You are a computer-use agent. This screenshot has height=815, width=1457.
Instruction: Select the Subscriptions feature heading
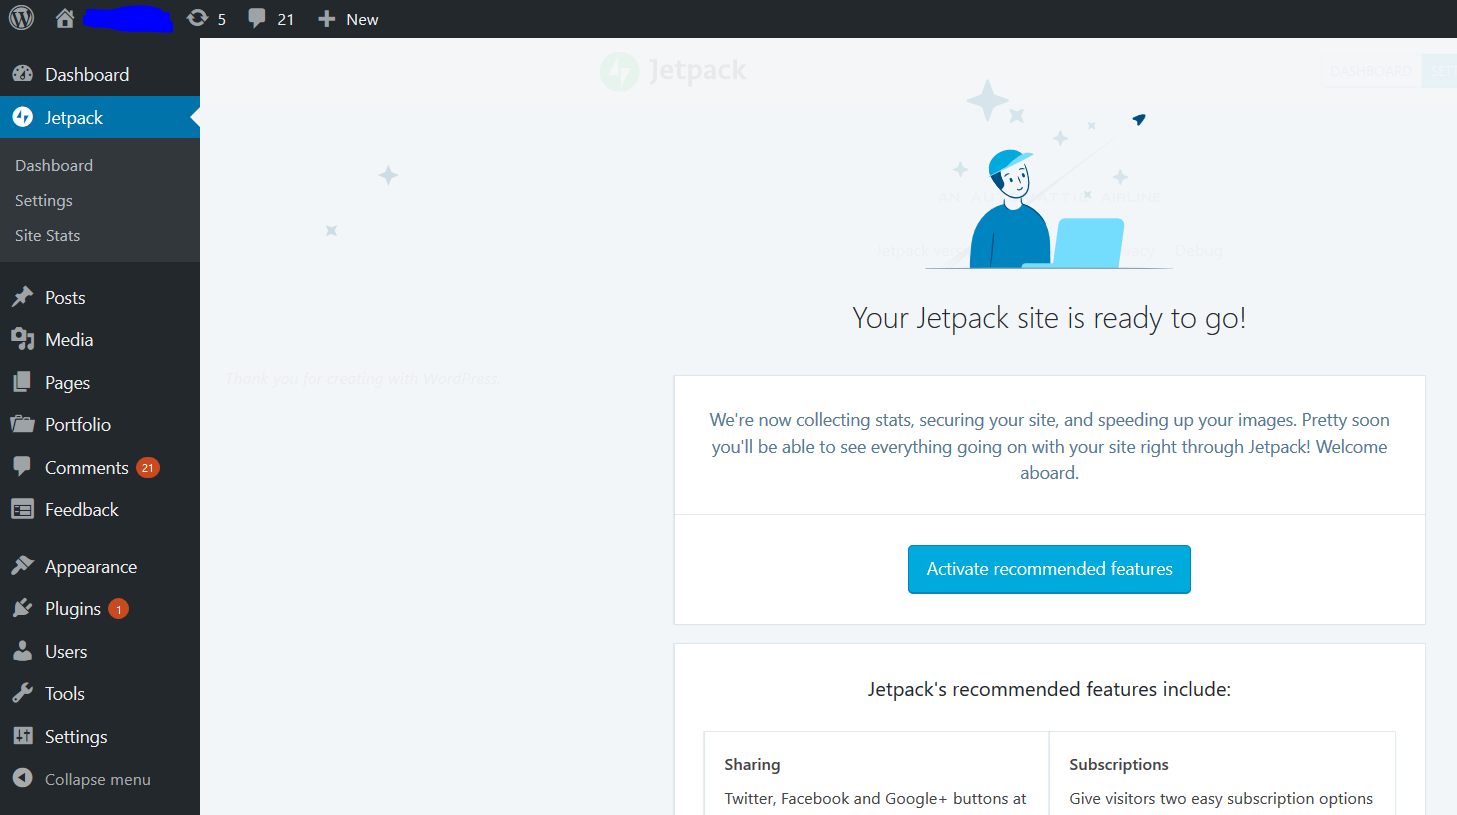click(x=1119, y=764)
